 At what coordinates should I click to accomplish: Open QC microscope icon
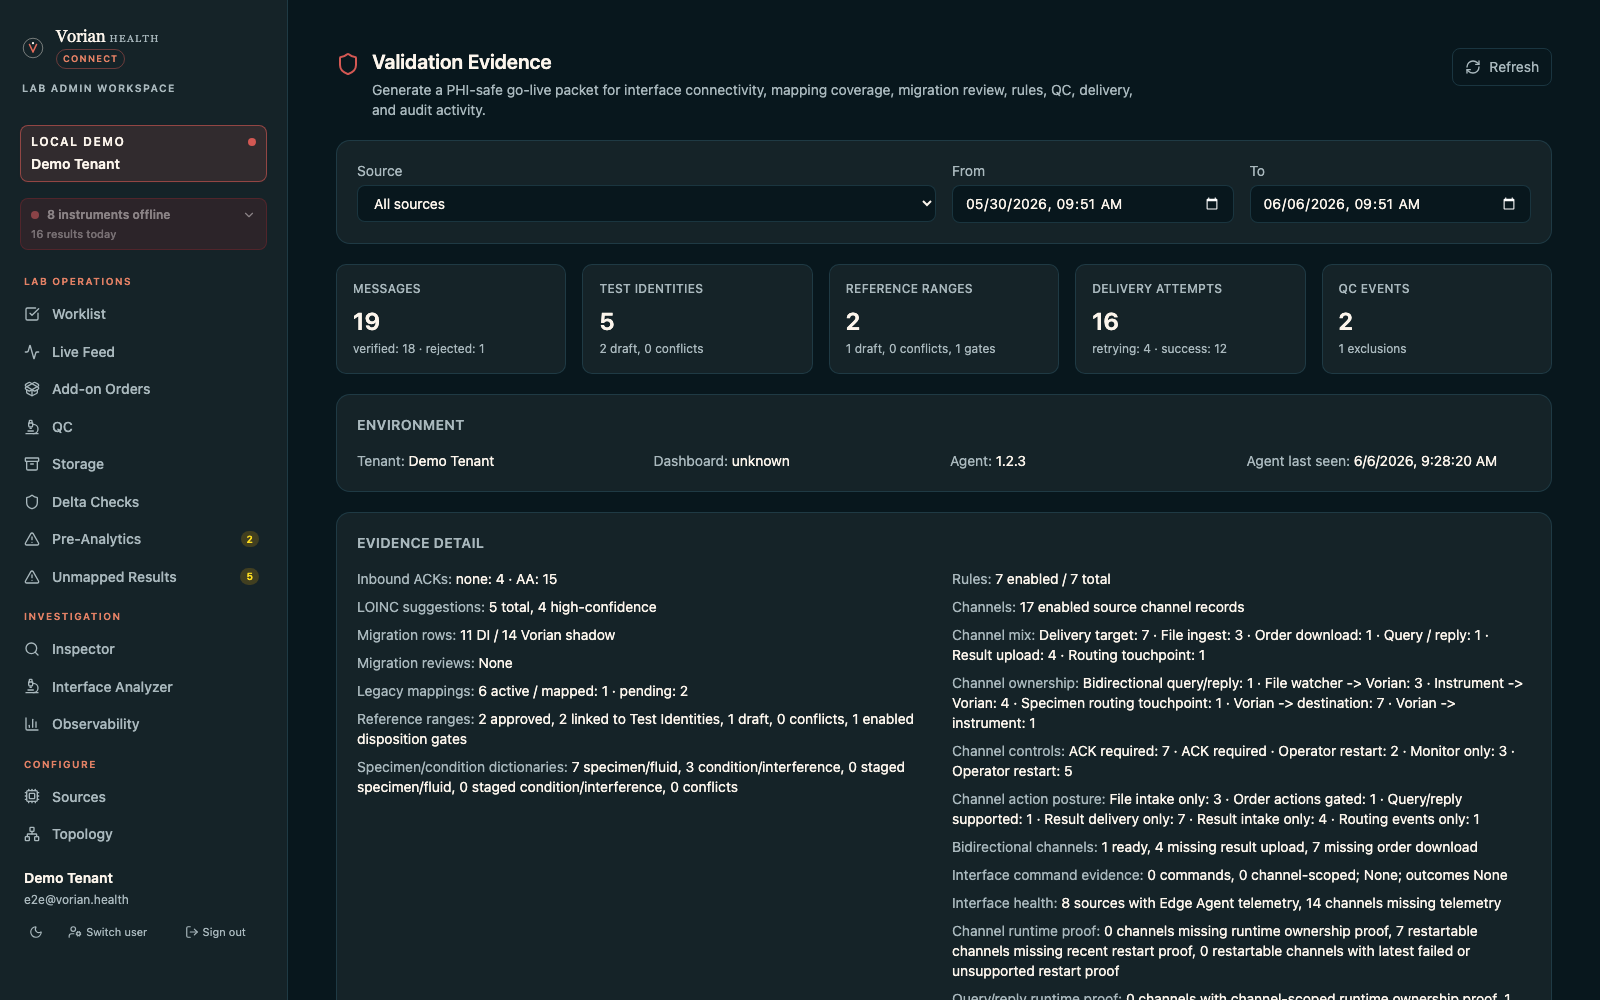tap(32, 427)
